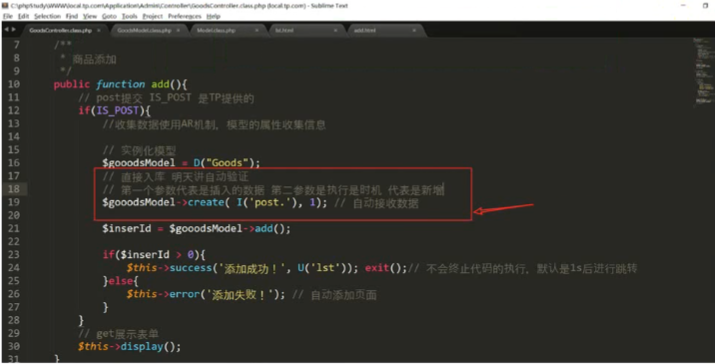Viewport: 715px width, 364px height.
Task: Click the 'if(IS_POST){' statement
Action: click(114, 110)
